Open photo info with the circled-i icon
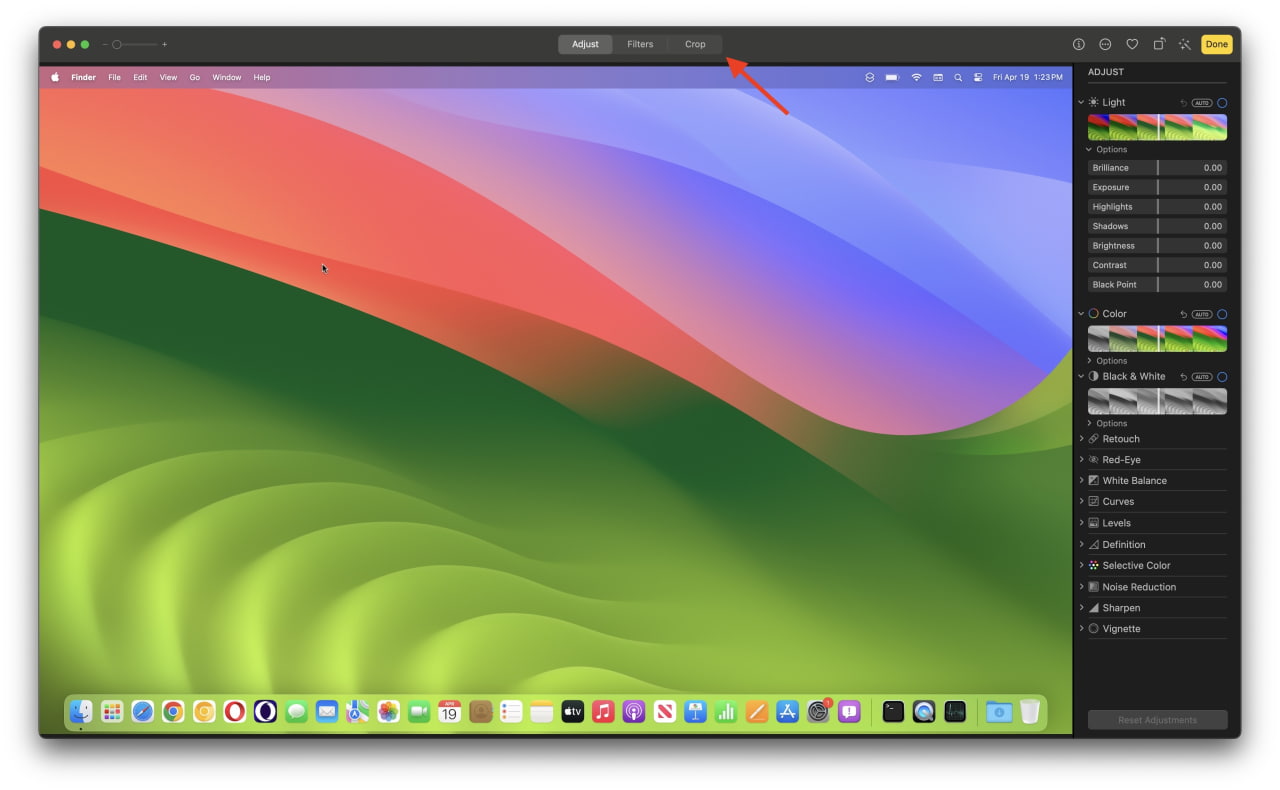Viewport: 1280px width, 790px height. coord(1079,44)
